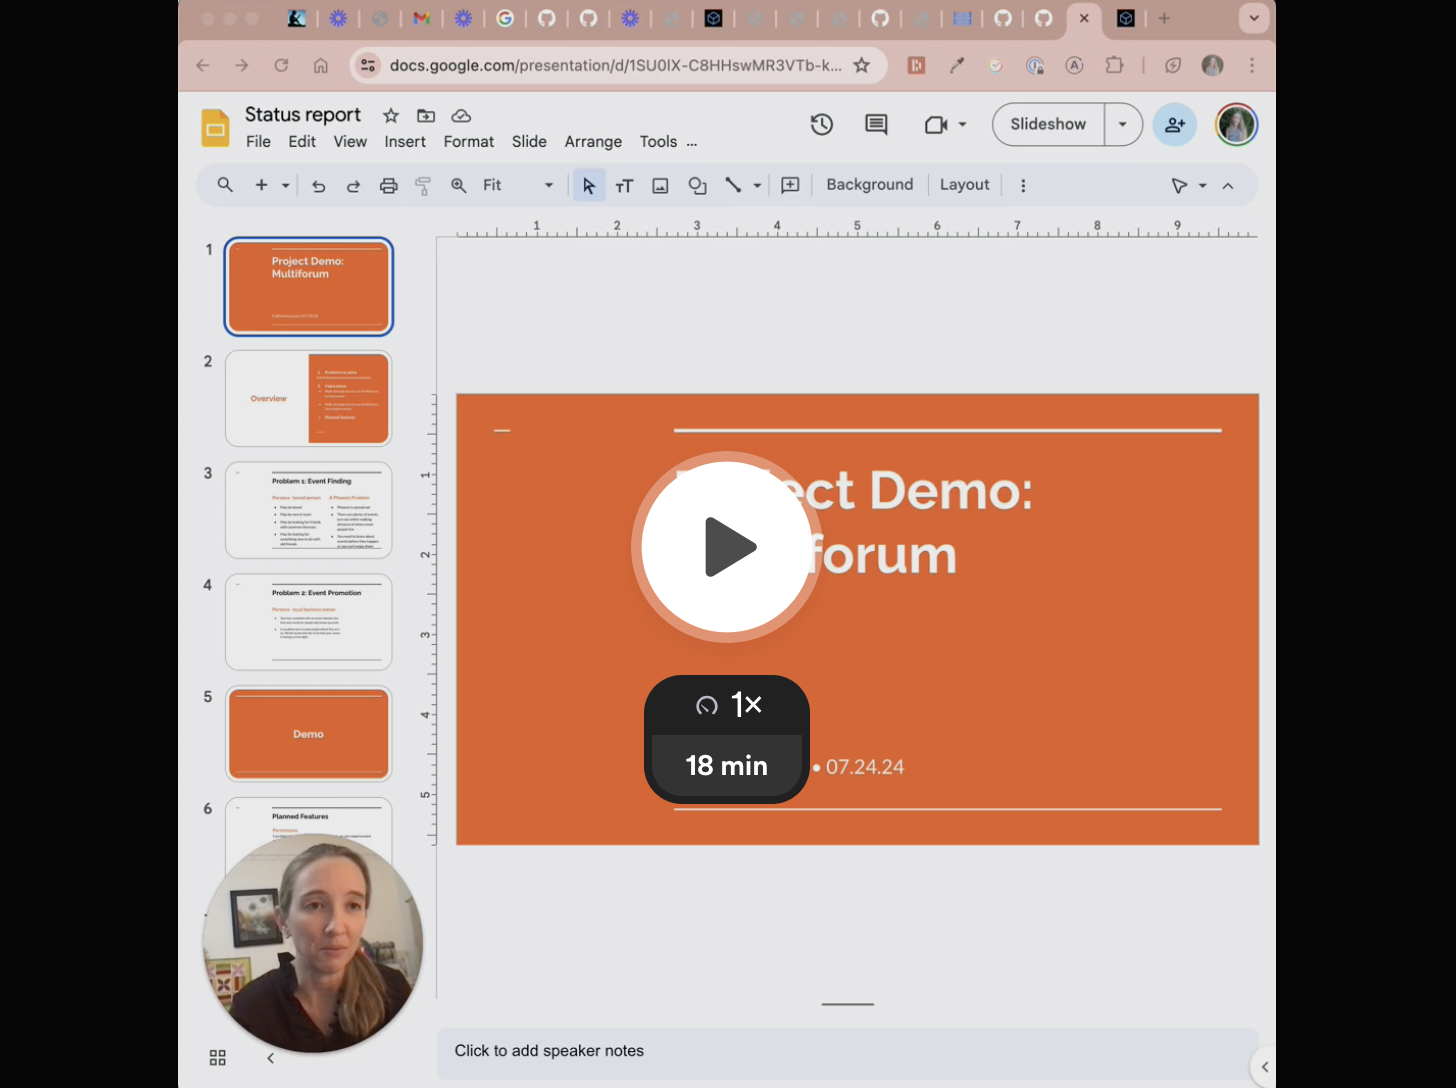1456x1088 pixels.
Task: Open the comments panel icon
Action: coord(876,125)
